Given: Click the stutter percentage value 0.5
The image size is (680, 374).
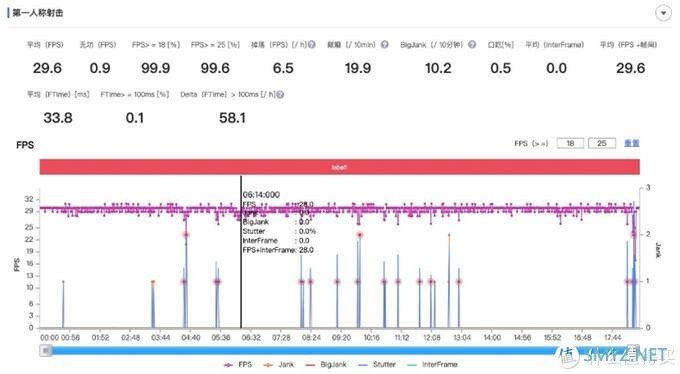Looking at the screenshot, I should 500,68.
